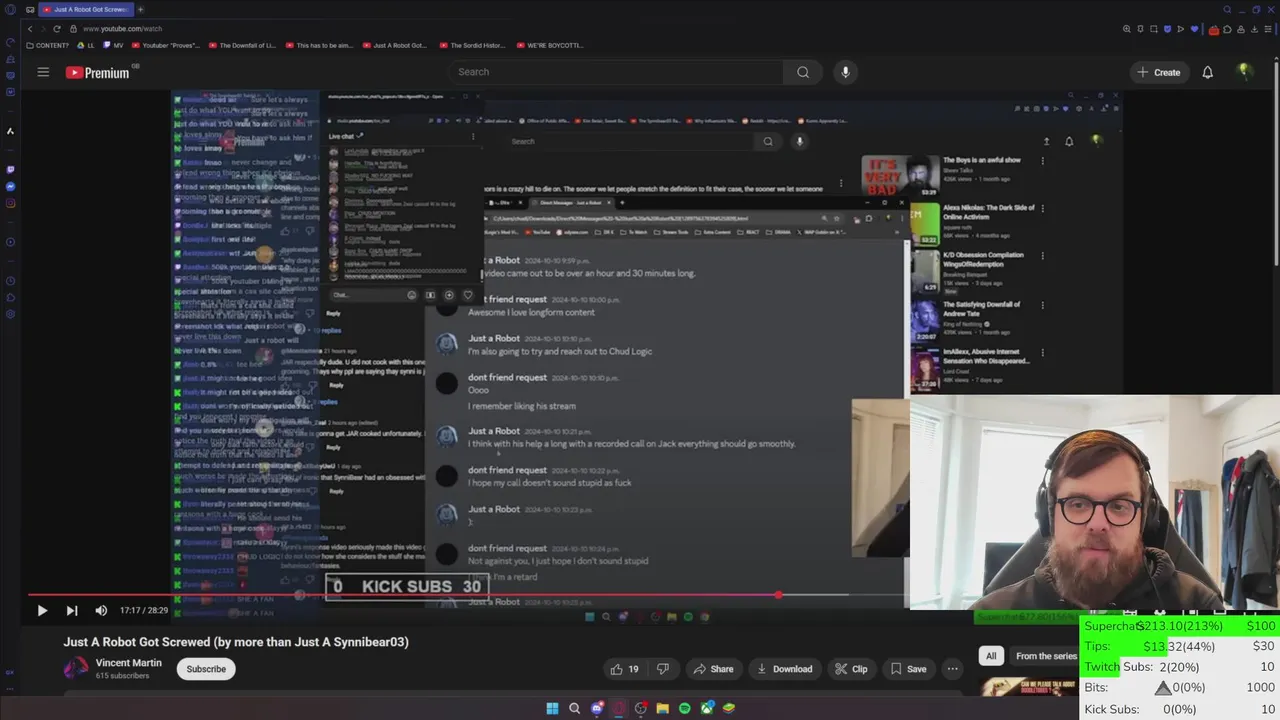
Task: Open more actions ellipsis menu
Action: [x=953, y=669]
